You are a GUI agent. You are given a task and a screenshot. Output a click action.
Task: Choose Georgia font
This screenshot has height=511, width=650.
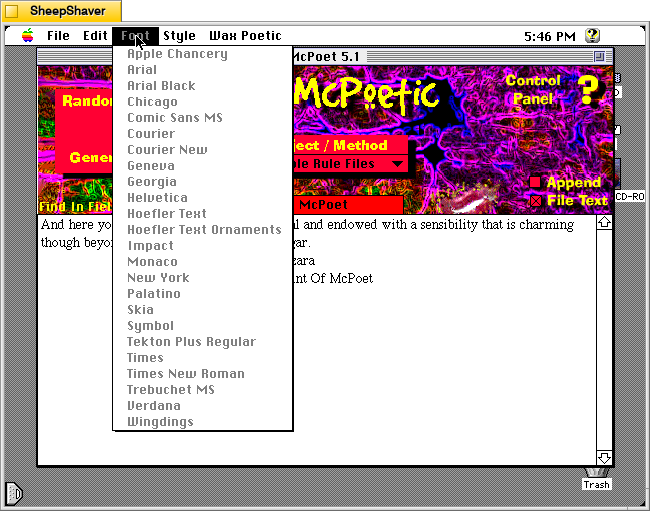203,182
